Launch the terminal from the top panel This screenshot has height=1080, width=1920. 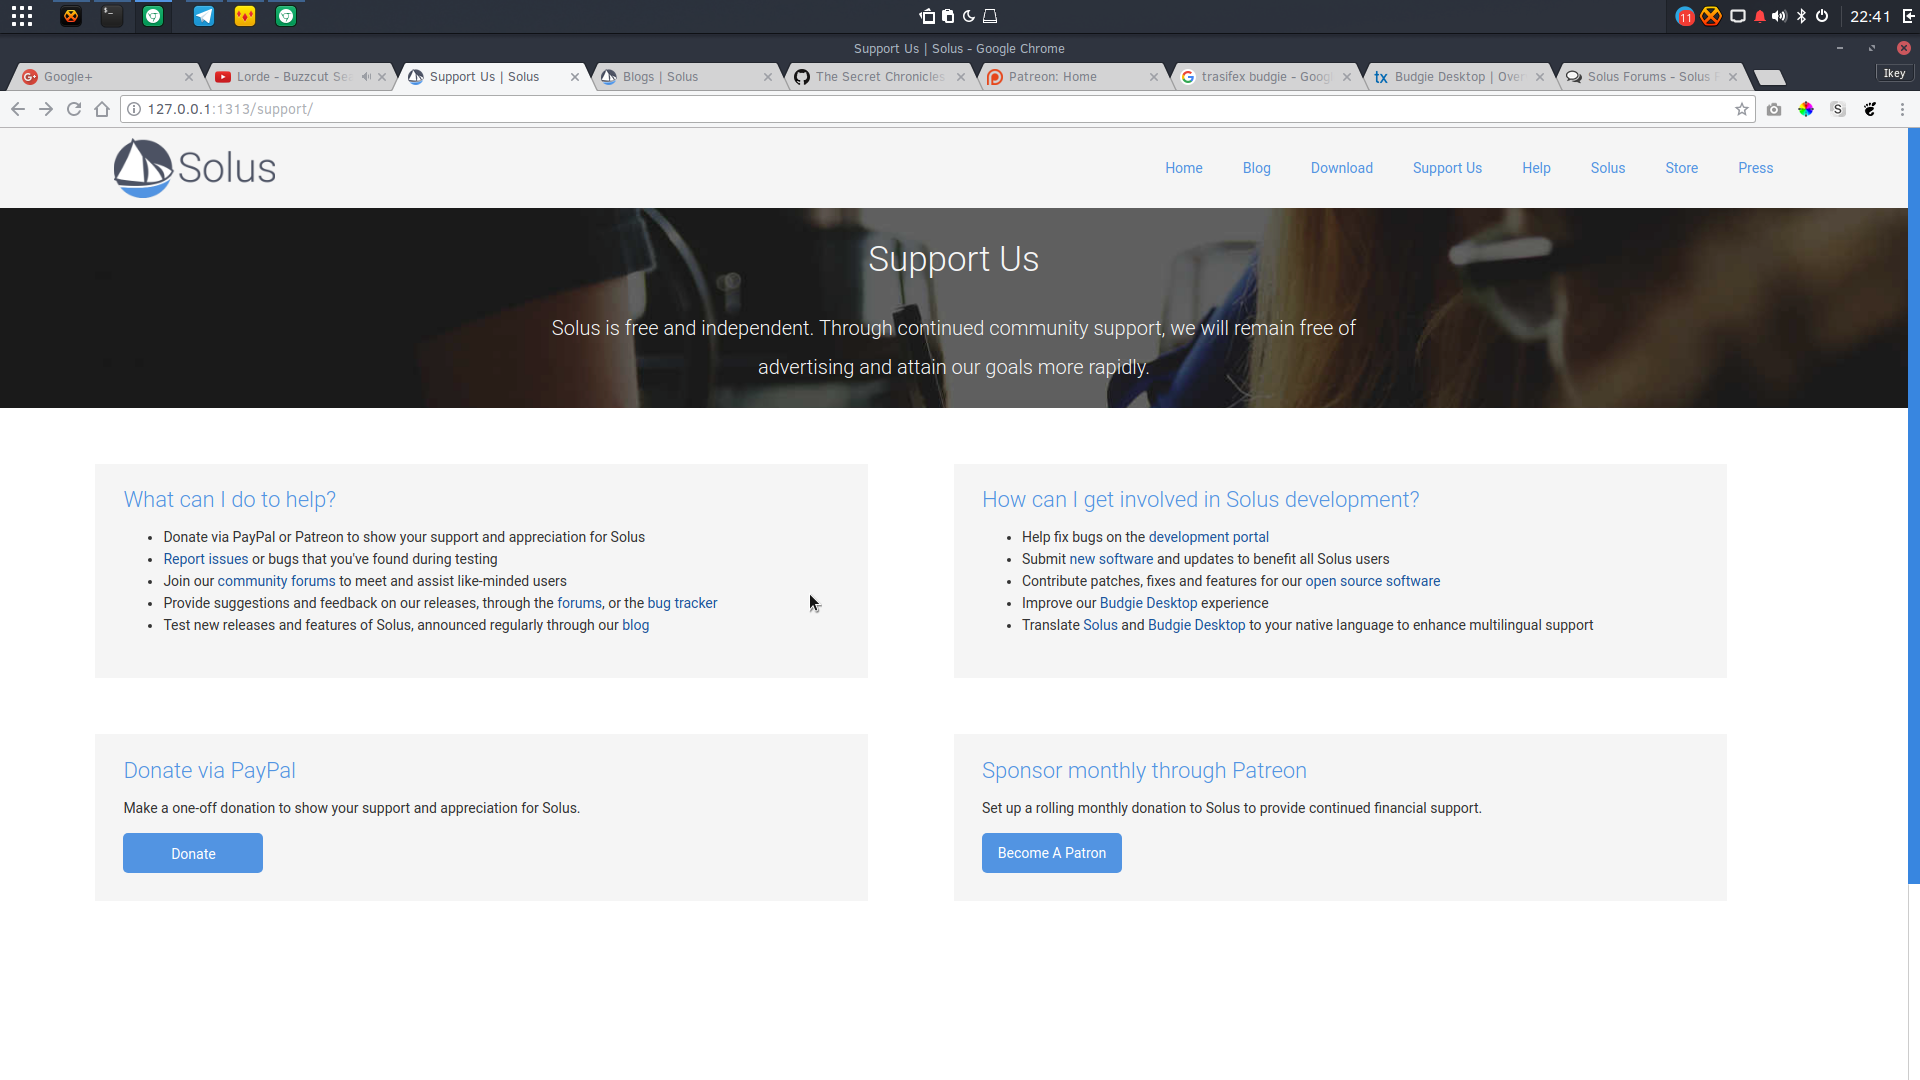coord(112,16)
